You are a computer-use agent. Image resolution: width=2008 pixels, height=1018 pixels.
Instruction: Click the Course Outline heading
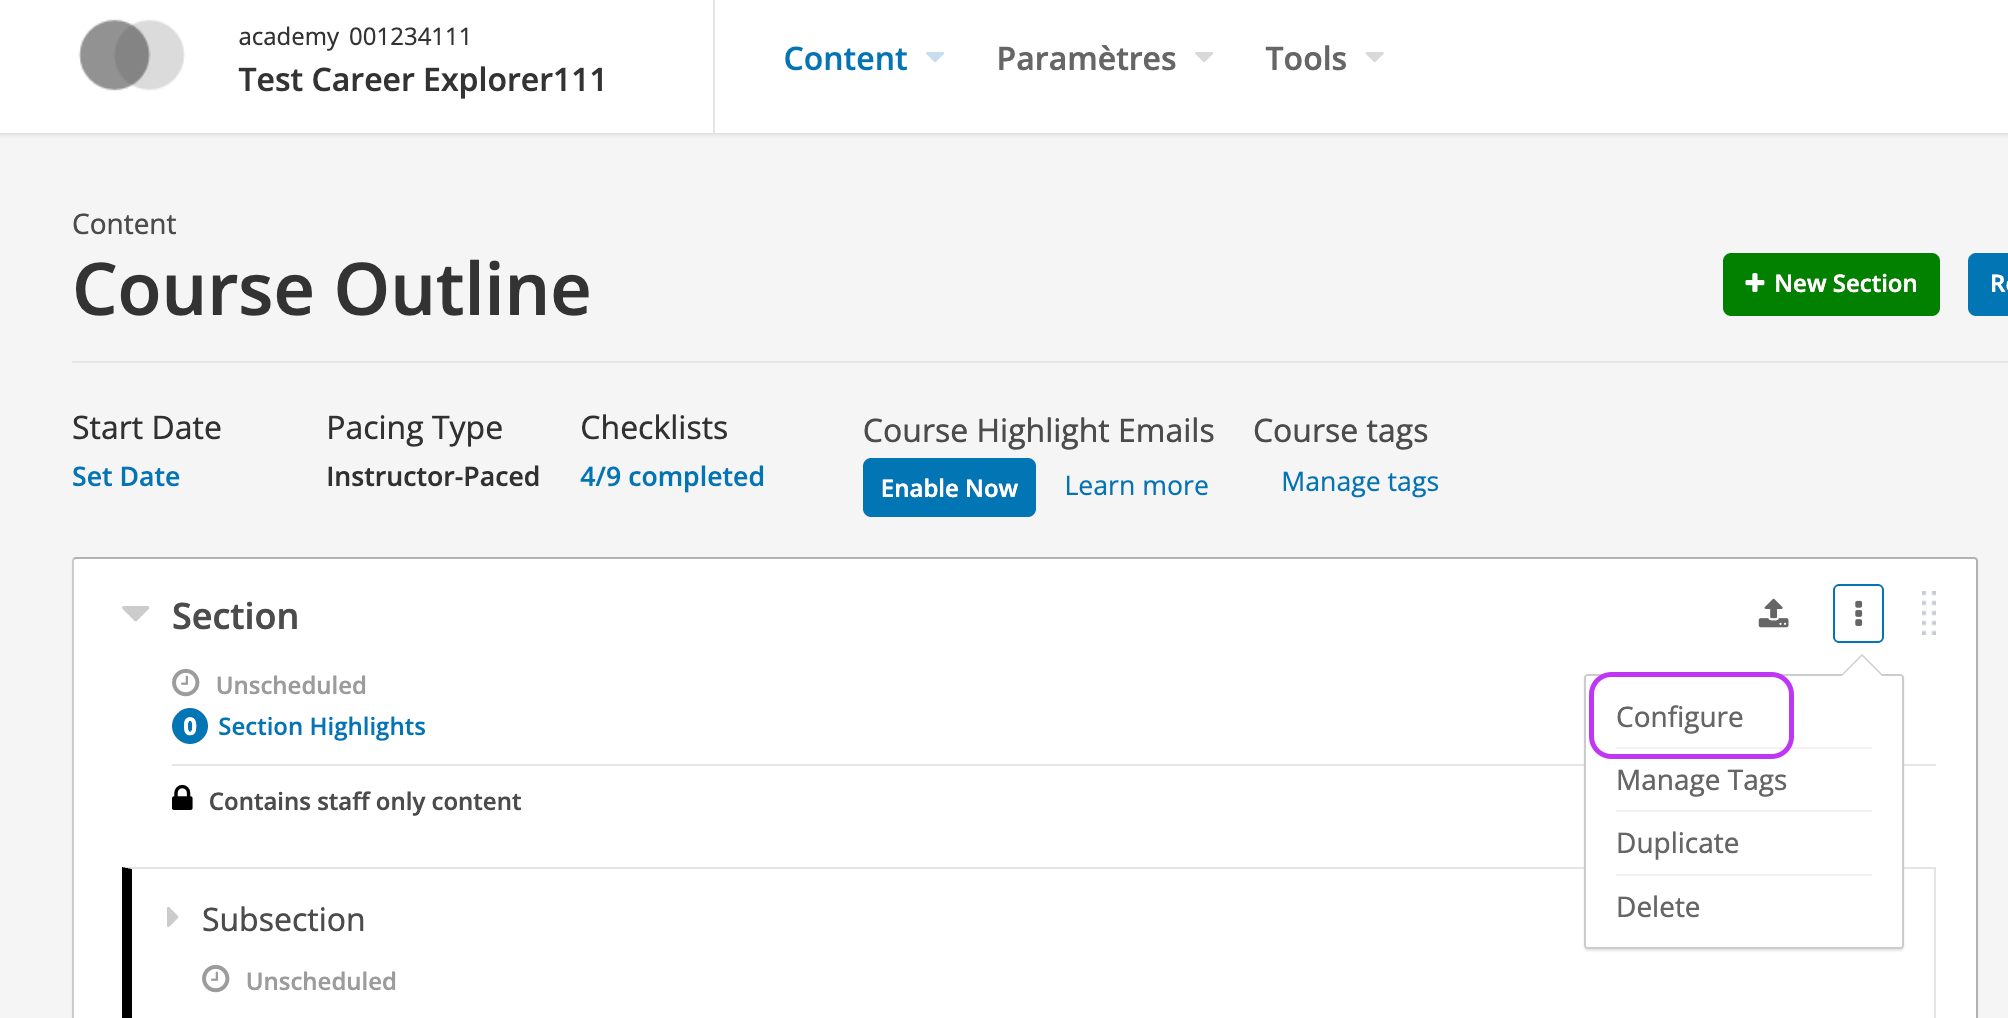(332, 290)
